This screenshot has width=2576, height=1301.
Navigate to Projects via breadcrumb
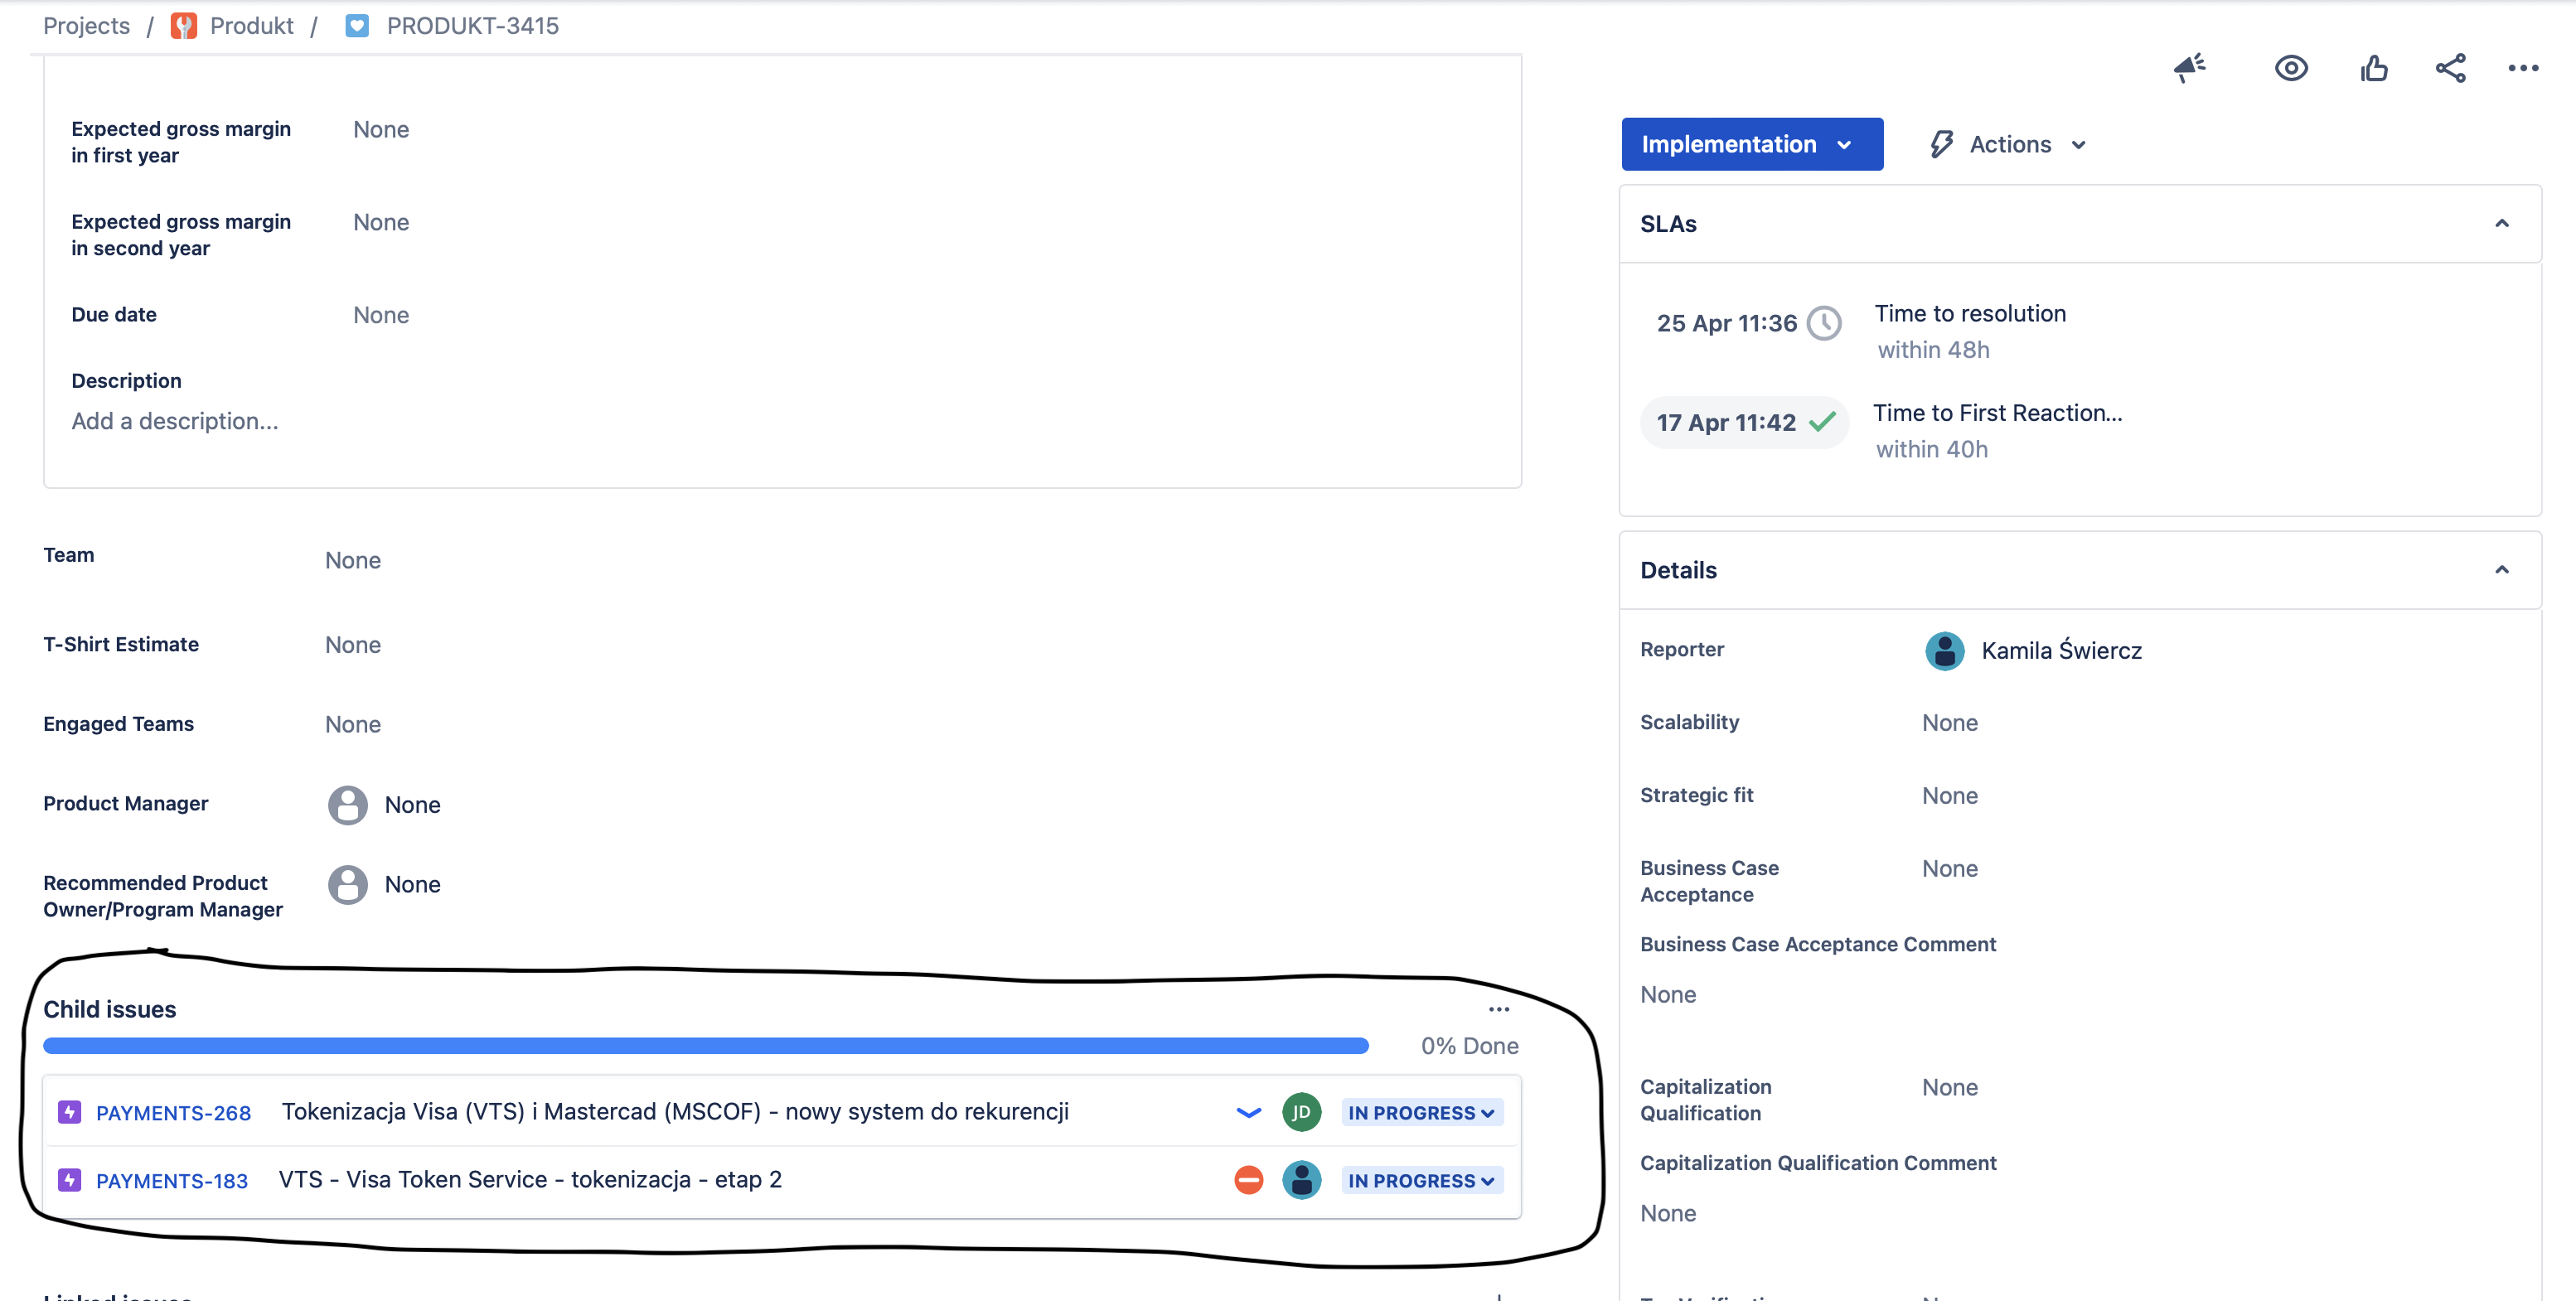86,25
